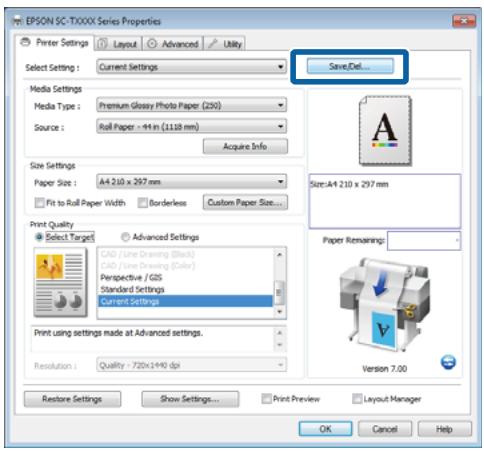Screen dimensions: 484x451
Task: Click the printer illustration image
Action: tap(384, 304)
